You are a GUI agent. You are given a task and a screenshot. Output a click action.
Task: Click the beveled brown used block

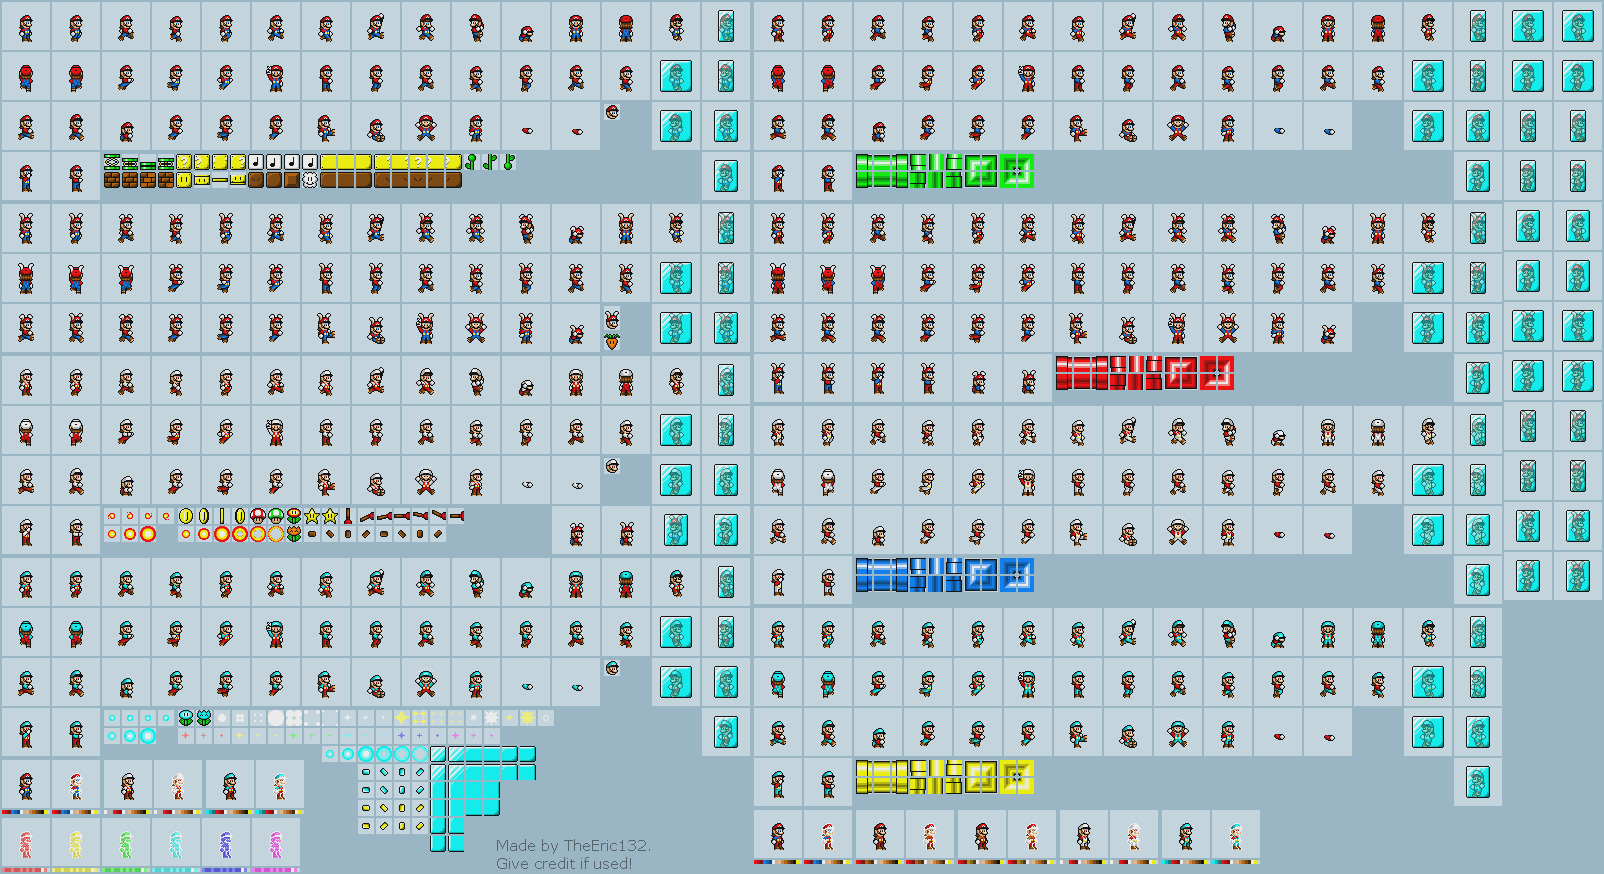pos(292,180)
